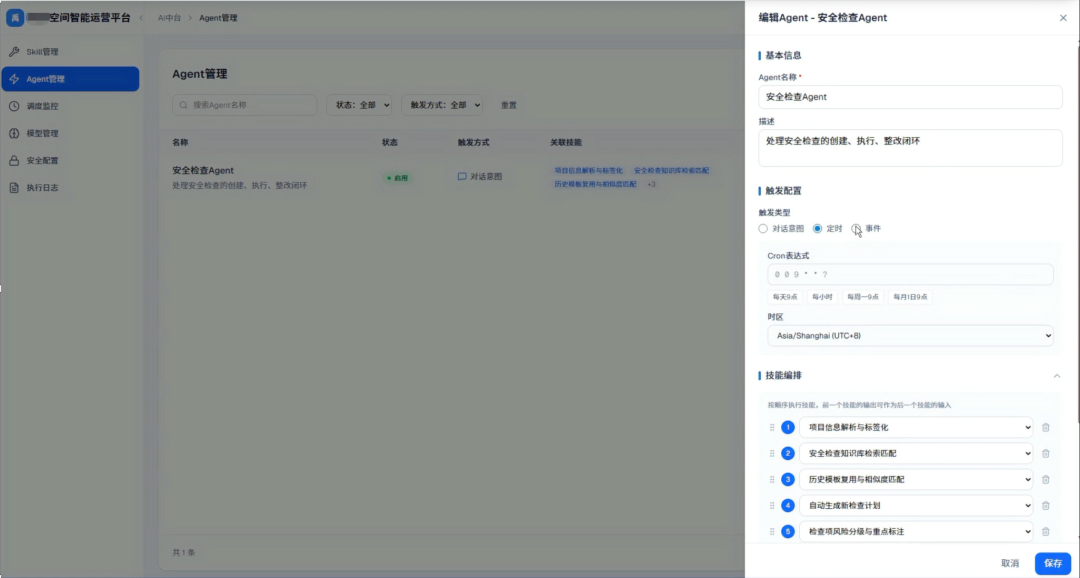Open skill dropdown 自动生成新检查计划

tap(916, 506)
